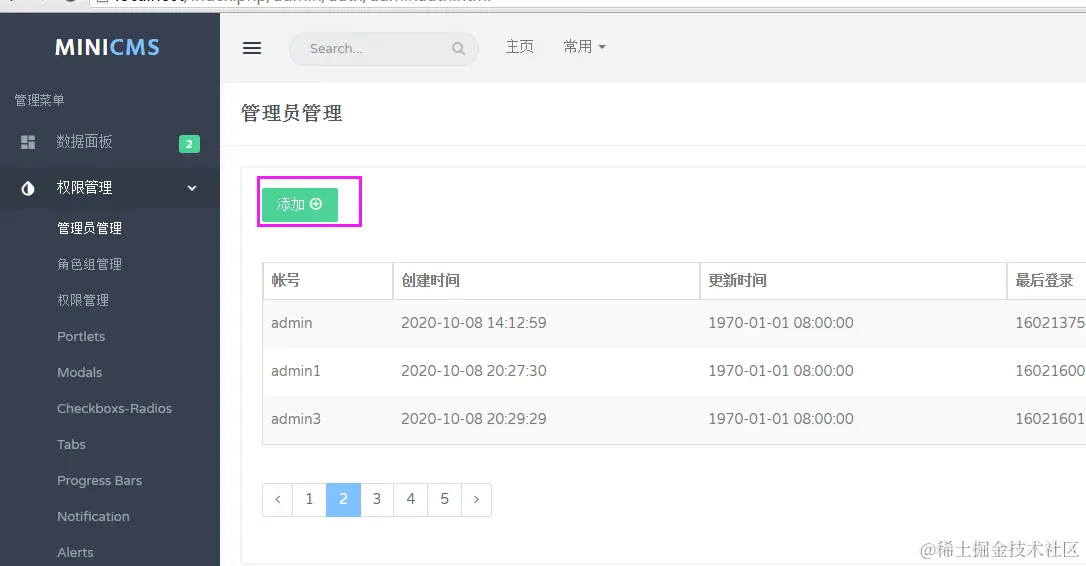Image resolution: width=1086 pixels, height=566 pixels.
Task: Click creation time 2020-10-08 20:29:29
Action: point(474,418)
